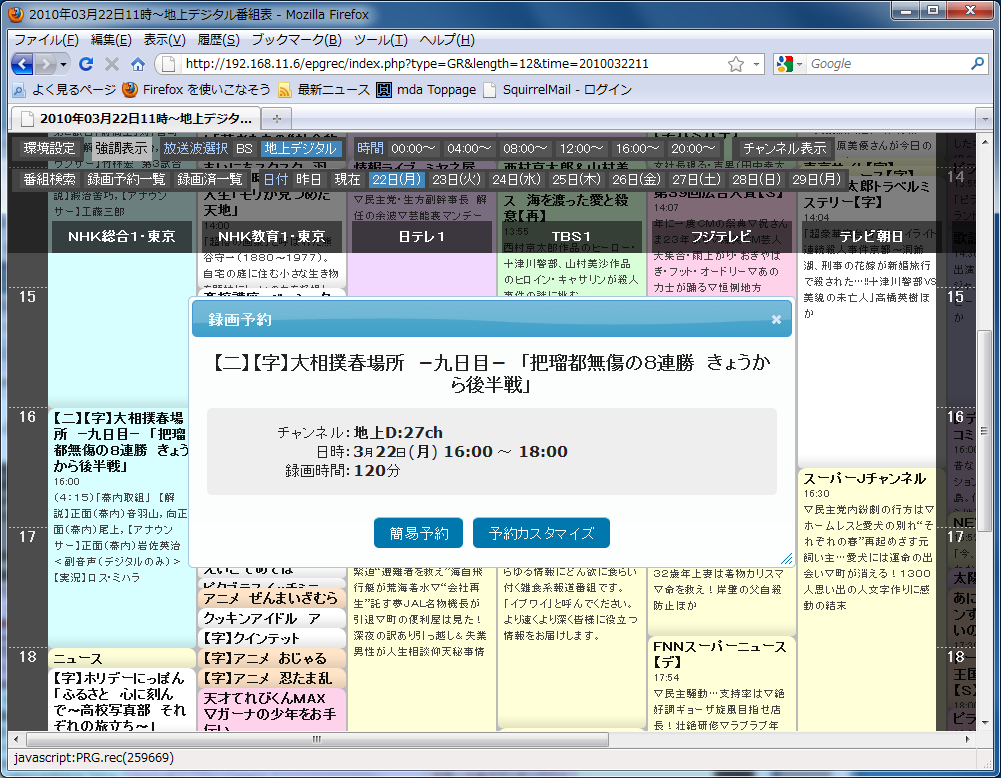The height and width of the screenshot is (778, 1001).
Task: Click the 予約カスタマイズ button
Action: [541, 533]
